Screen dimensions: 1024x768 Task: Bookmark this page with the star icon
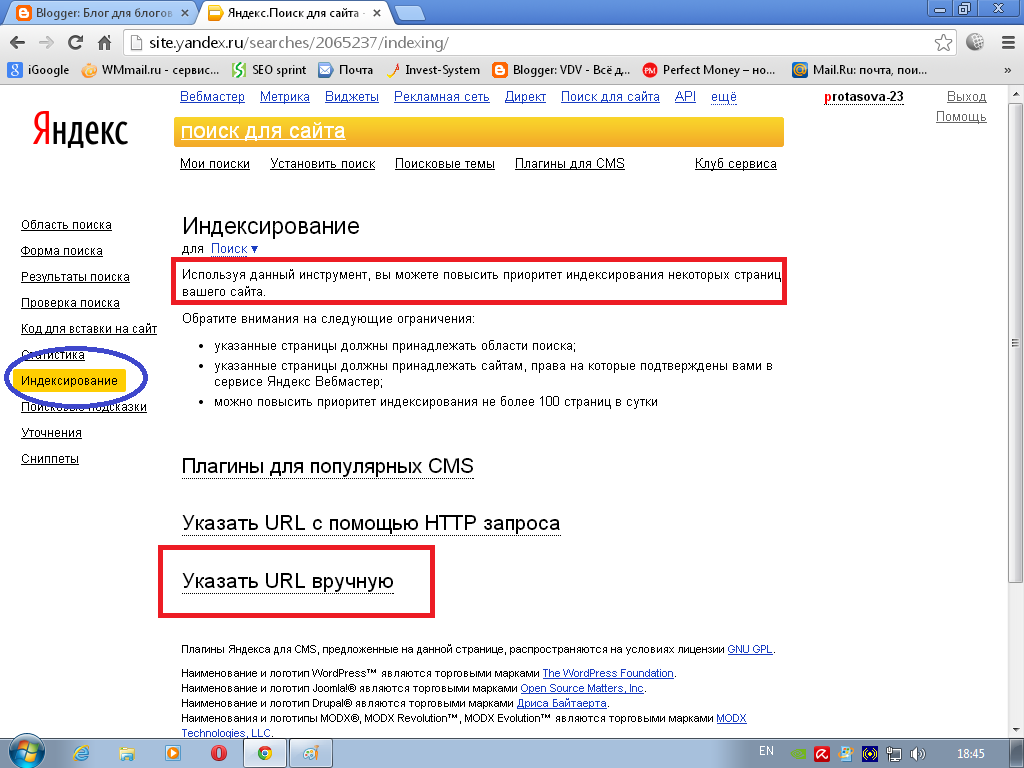pyautogui.click(x=943, y=43)
